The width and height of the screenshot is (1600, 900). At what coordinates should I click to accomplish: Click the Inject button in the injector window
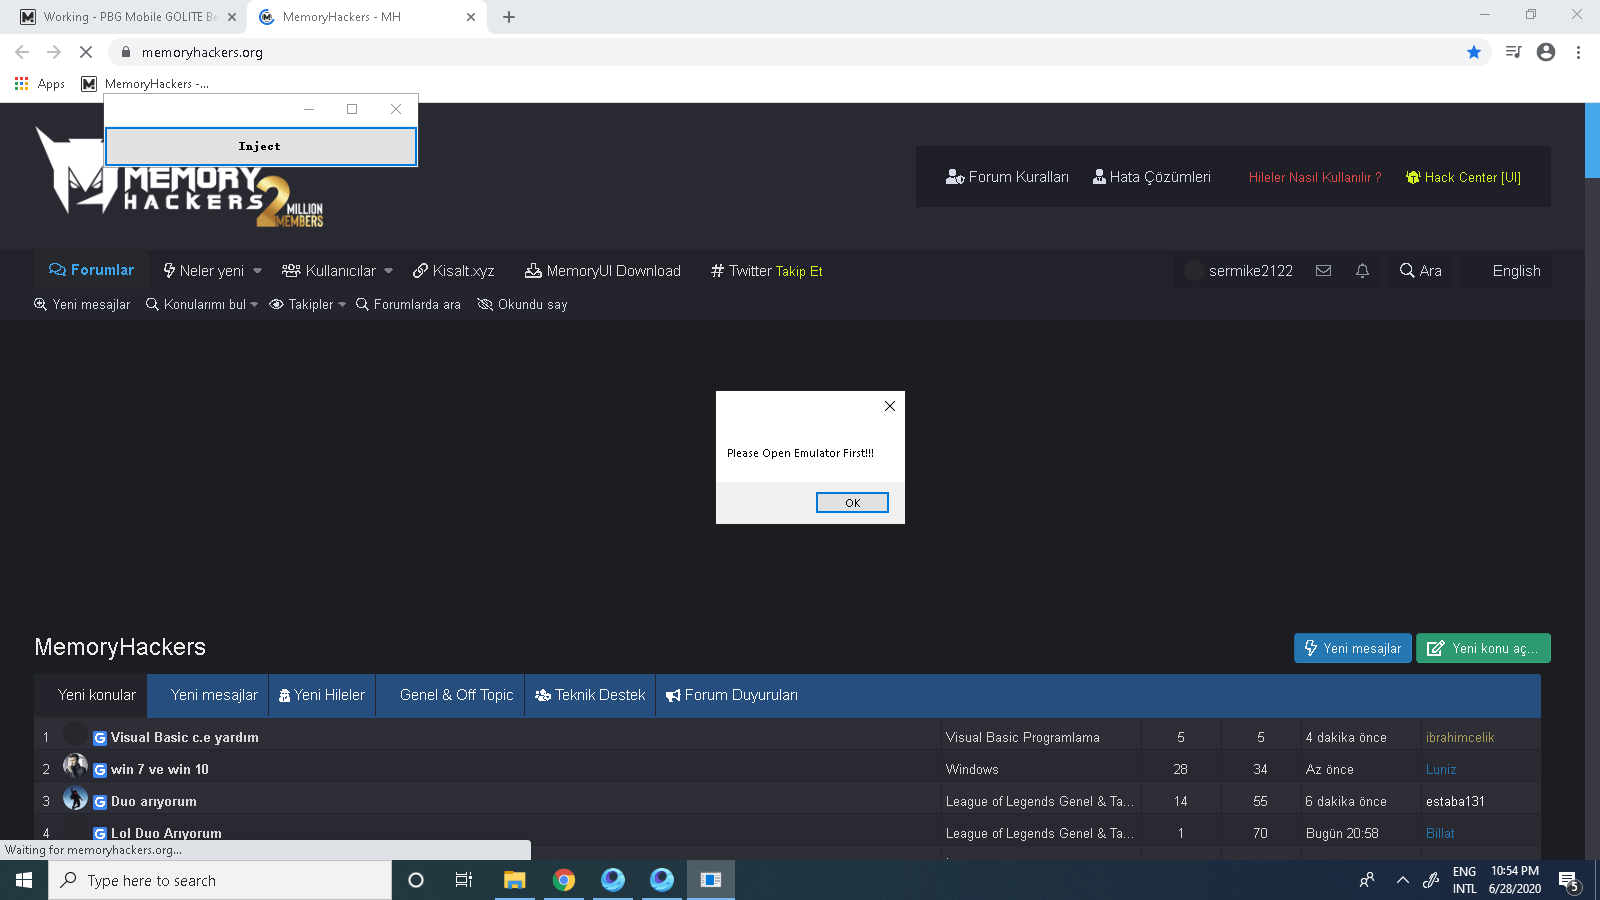pyautogui.click(x=260, y=146)
